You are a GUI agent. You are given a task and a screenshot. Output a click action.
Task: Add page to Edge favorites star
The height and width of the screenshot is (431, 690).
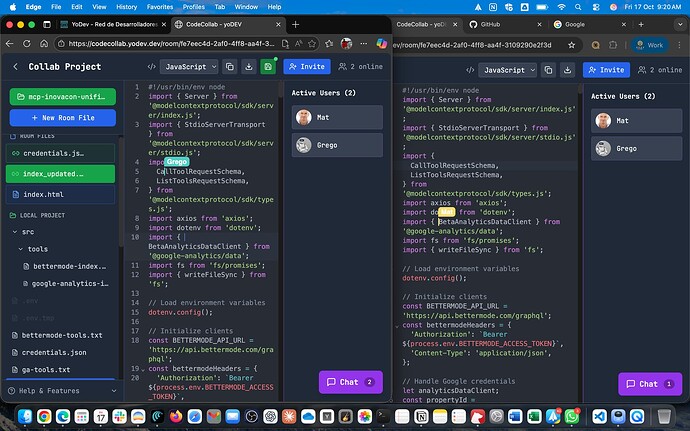[x=312, y=44]
